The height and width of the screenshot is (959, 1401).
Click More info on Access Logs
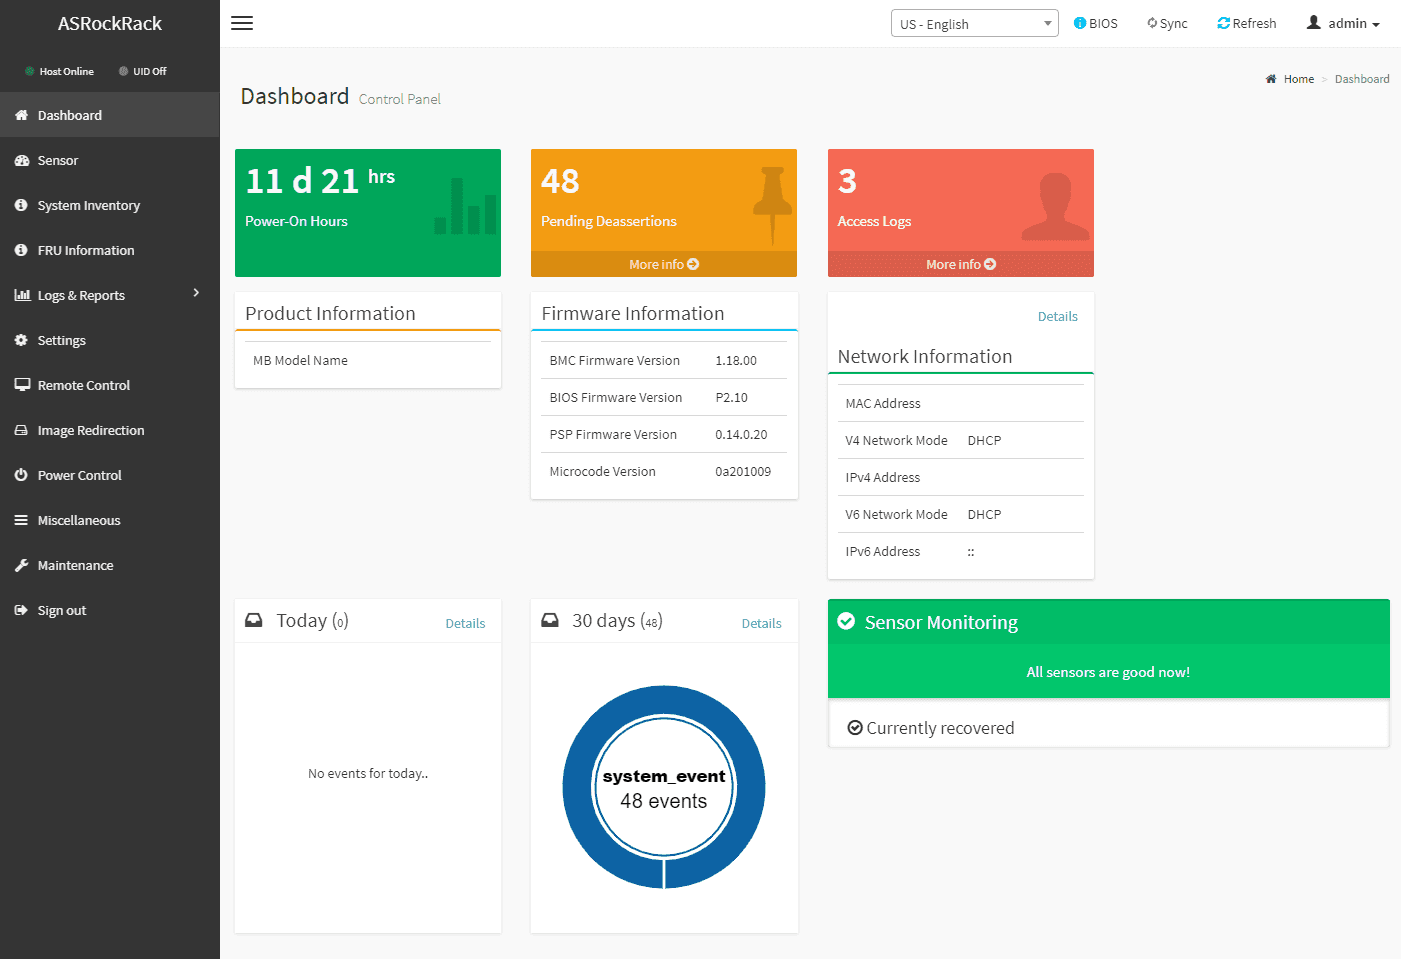click(960, 264)
